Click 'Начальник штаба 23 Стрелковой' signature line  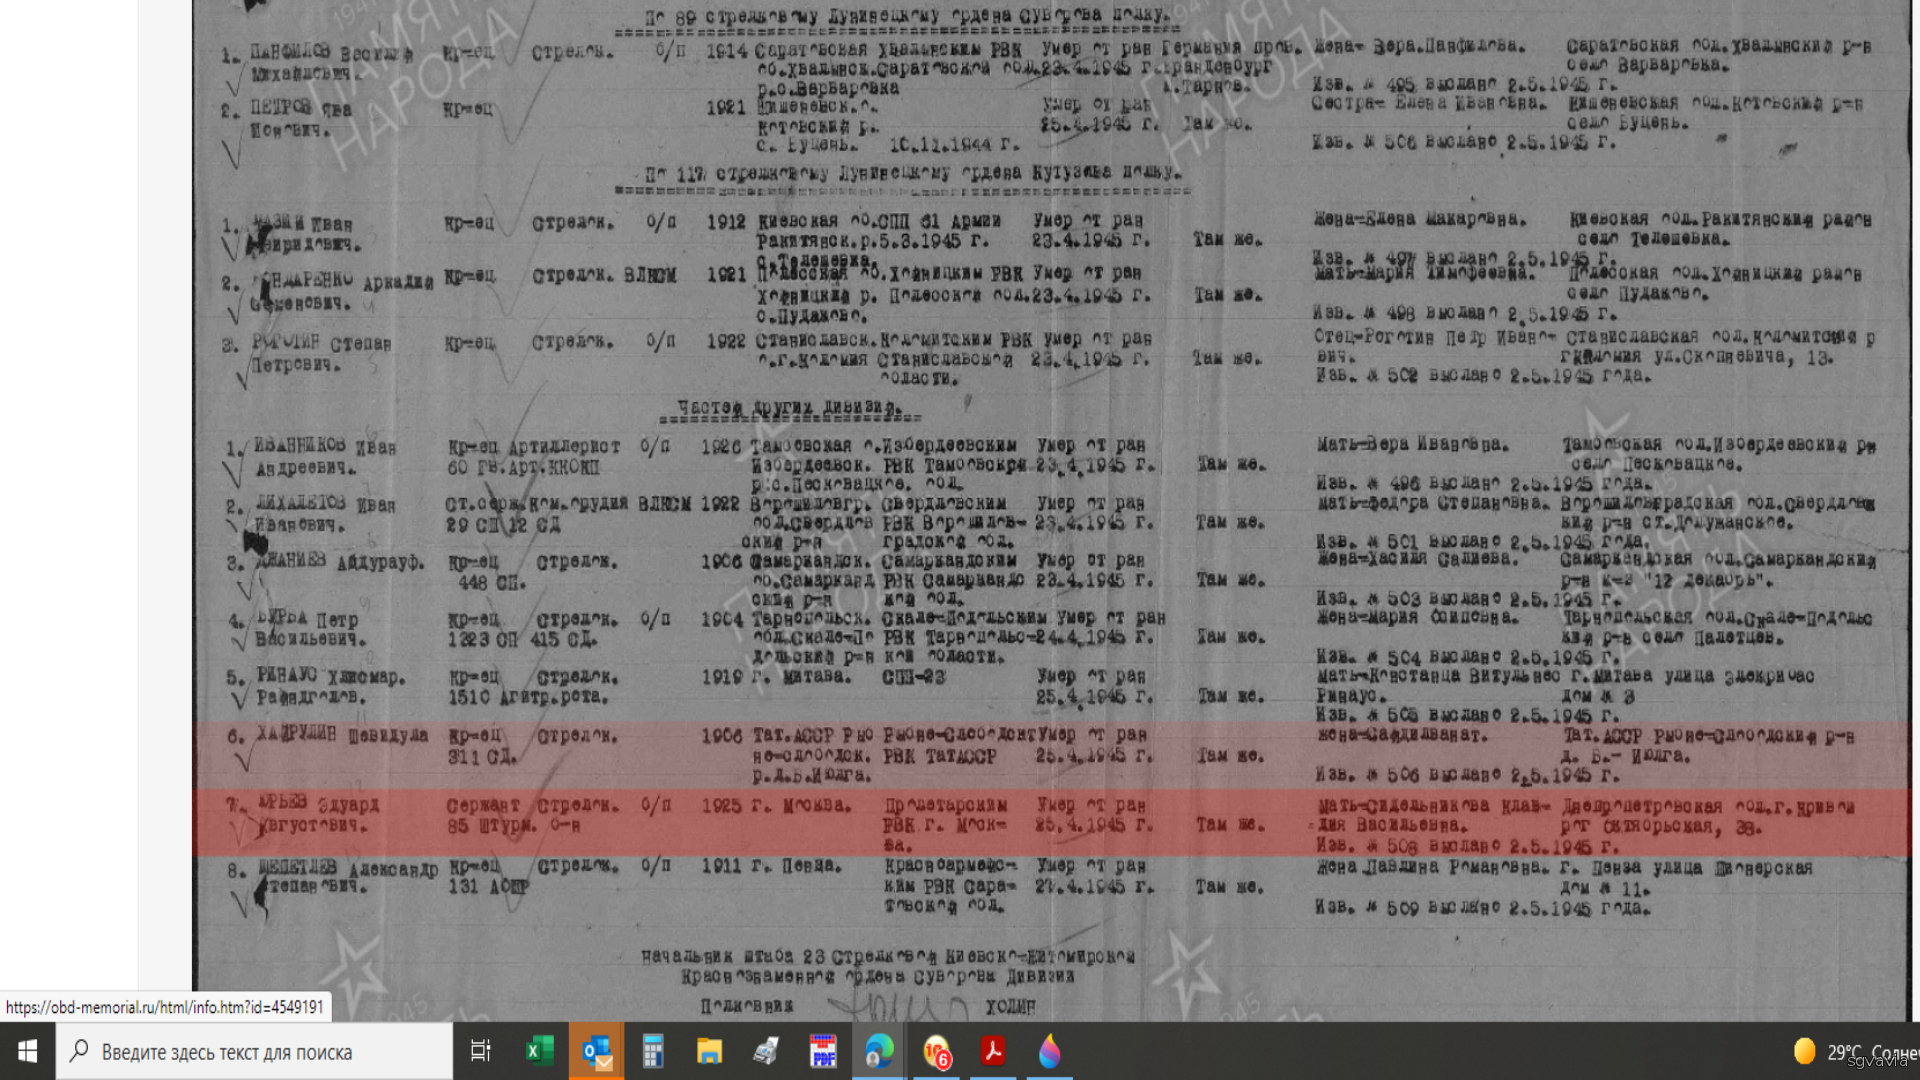pyautogui.click(x=888, y=957)
